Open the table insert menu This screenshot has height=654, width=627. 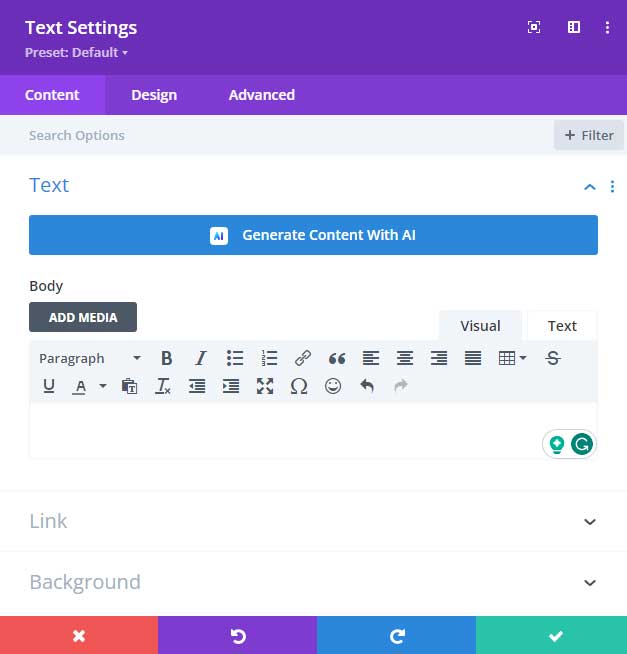[x=512, y=358]
